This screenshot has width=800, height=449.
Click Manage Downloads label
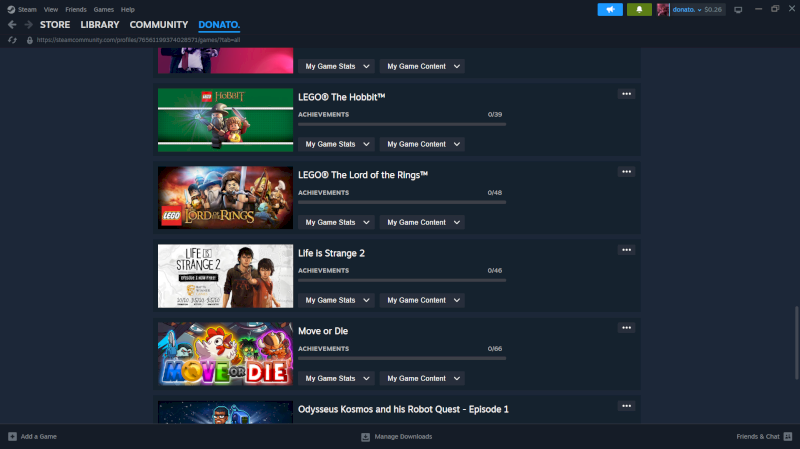[x=403, y=437]
